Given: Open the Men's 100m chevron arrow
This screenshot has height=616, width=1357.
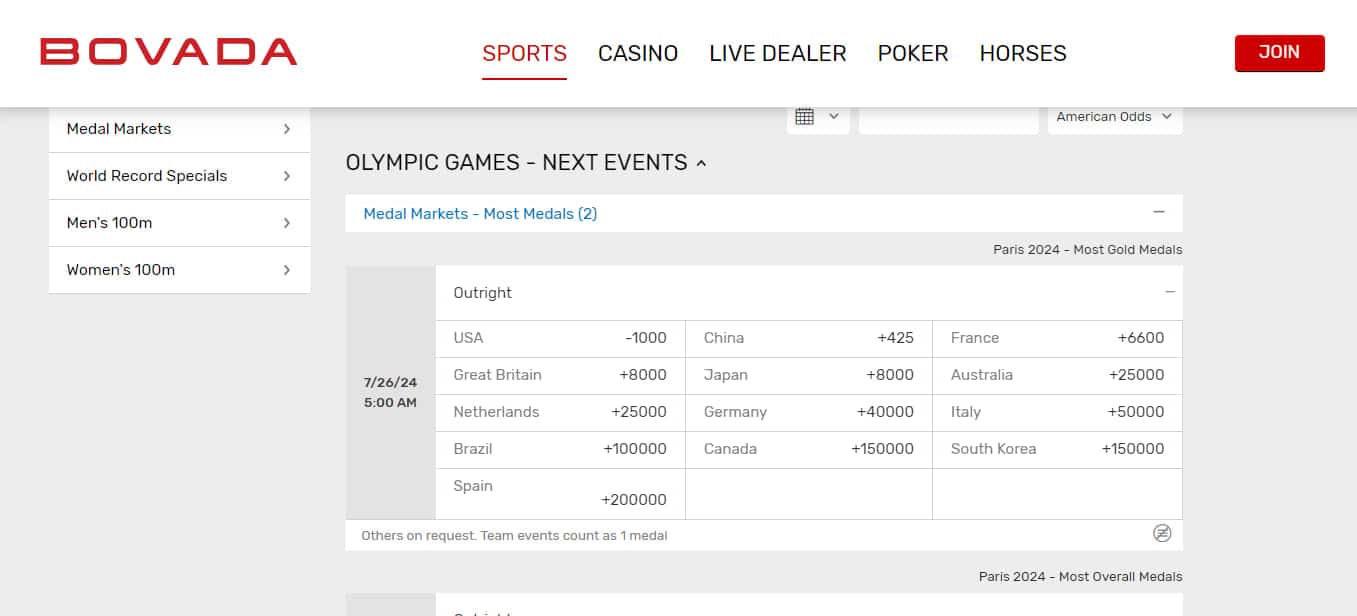Looking at the screenshot, I should tap(287, 223).
